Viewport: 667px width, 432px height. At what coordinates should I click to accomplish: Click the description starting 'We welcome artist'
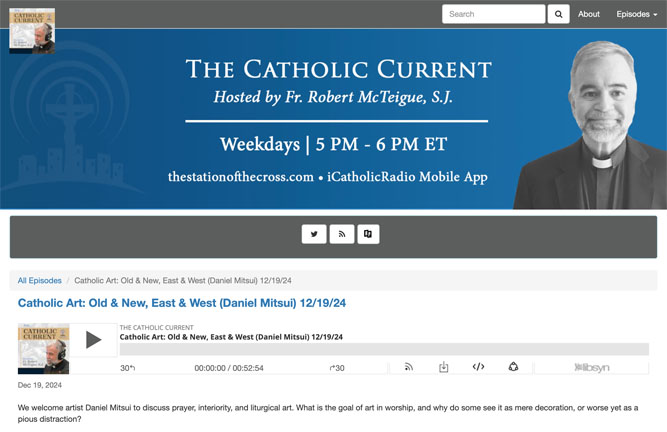tap(328, 413)
